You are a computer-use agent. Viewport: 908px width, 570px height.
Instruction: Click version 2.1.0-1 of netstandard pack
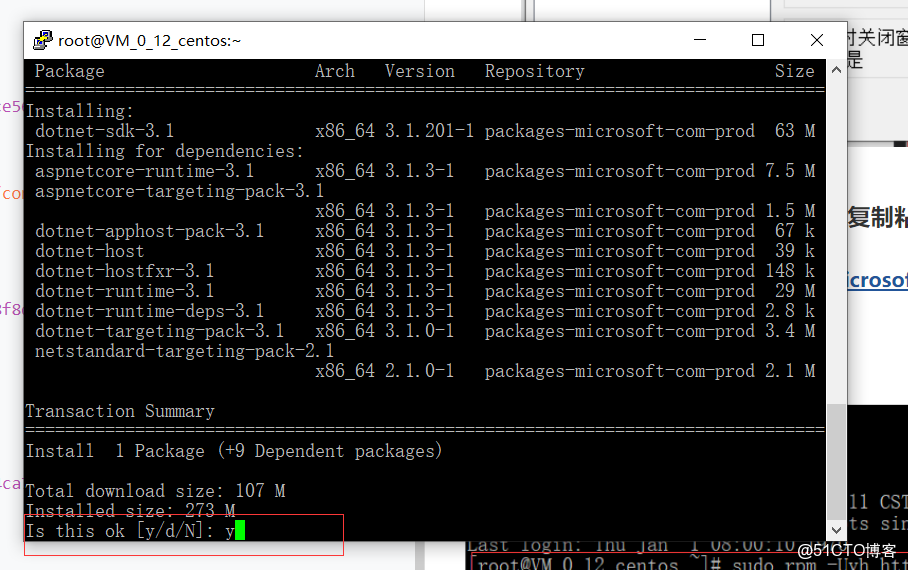coord(420,371)
